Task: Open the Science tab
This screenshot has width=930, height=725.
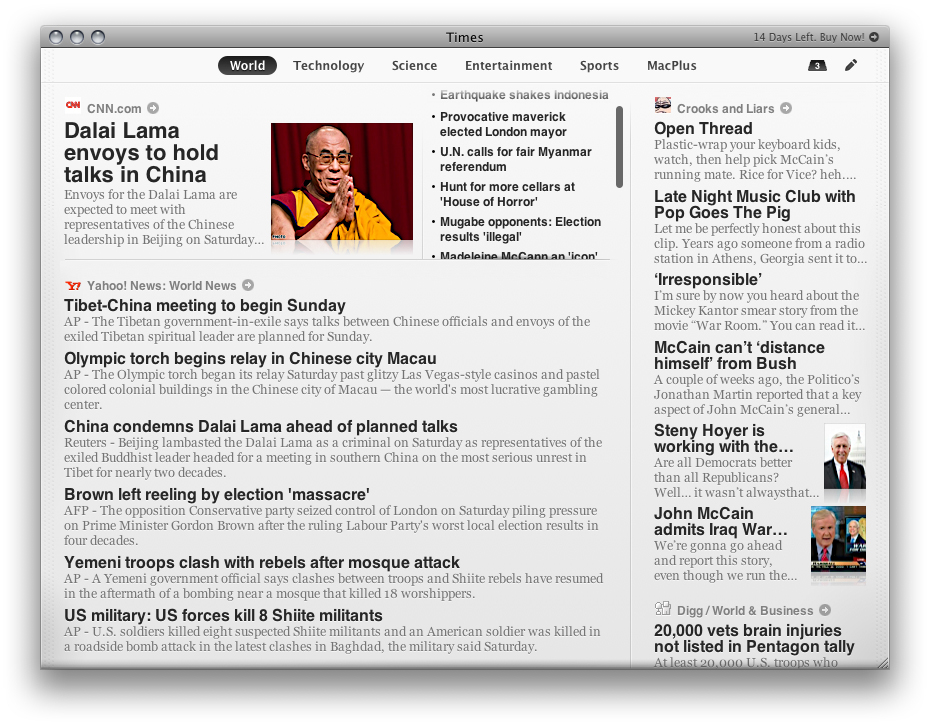Action: 414,65
